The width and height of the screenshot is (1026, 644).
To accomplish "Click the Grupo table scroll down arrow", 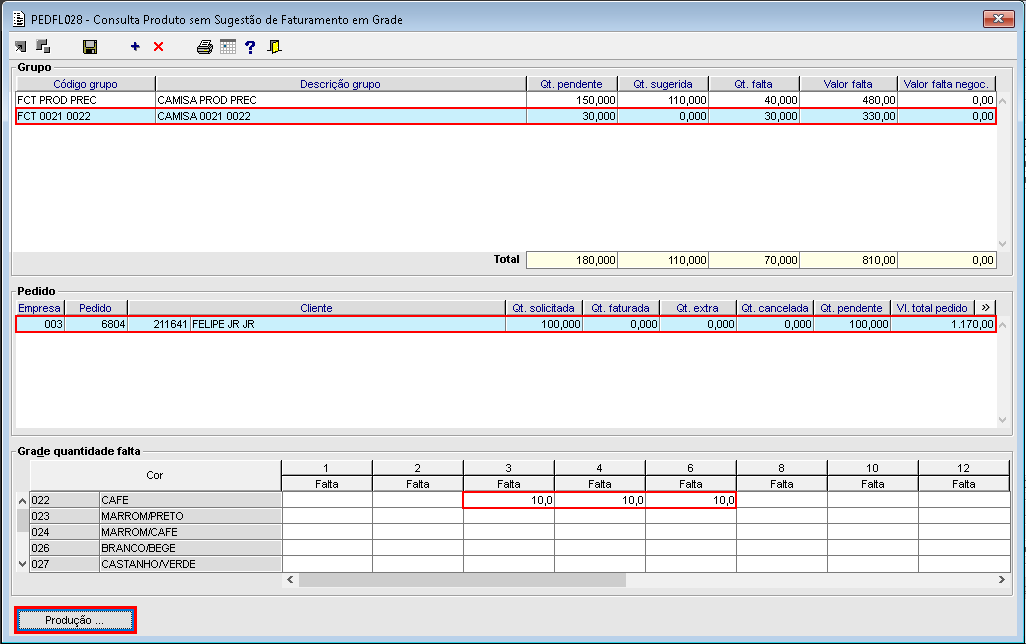I will pyautogui.click(x=1002, y=243).
